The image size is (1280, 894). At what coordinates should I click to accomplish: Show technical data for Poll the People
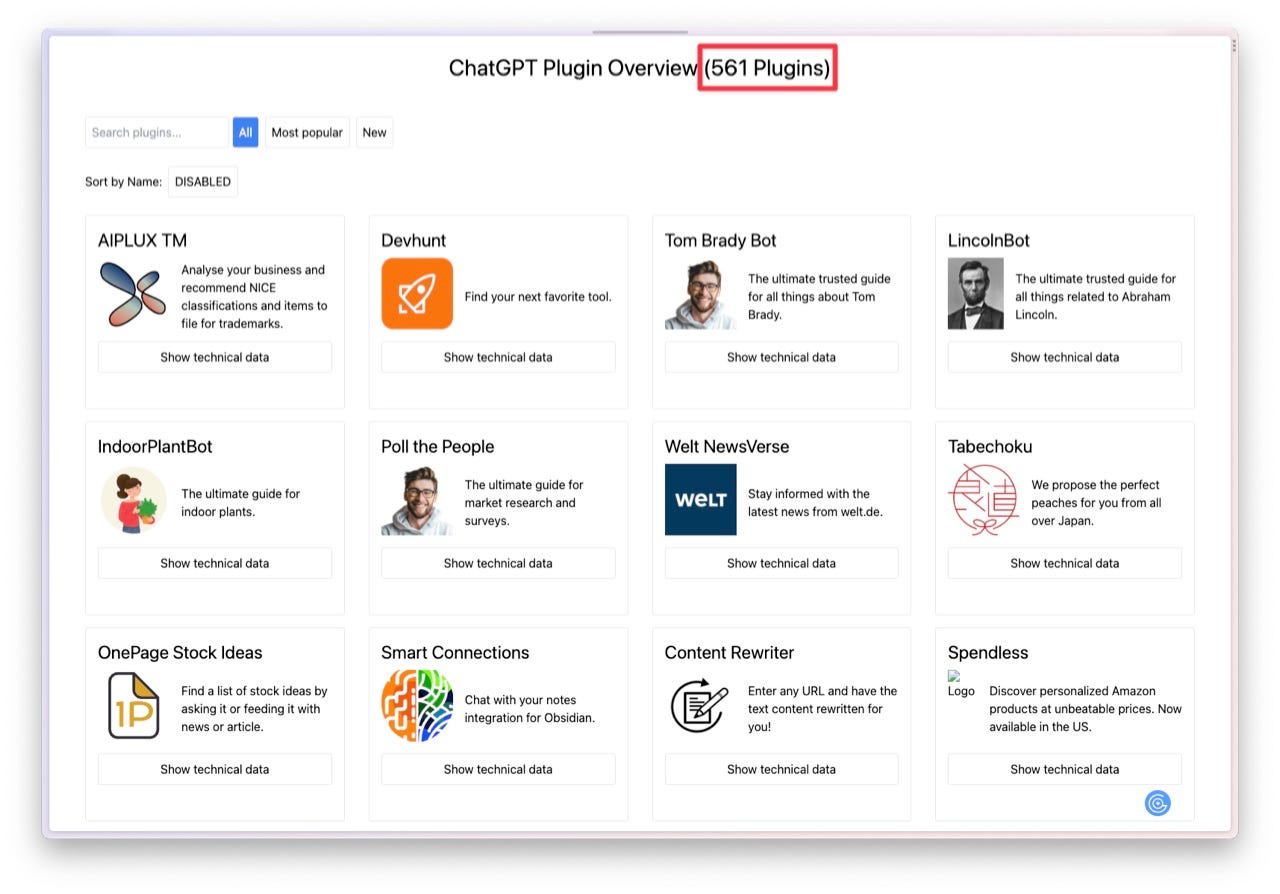click(x=498, y=563)
